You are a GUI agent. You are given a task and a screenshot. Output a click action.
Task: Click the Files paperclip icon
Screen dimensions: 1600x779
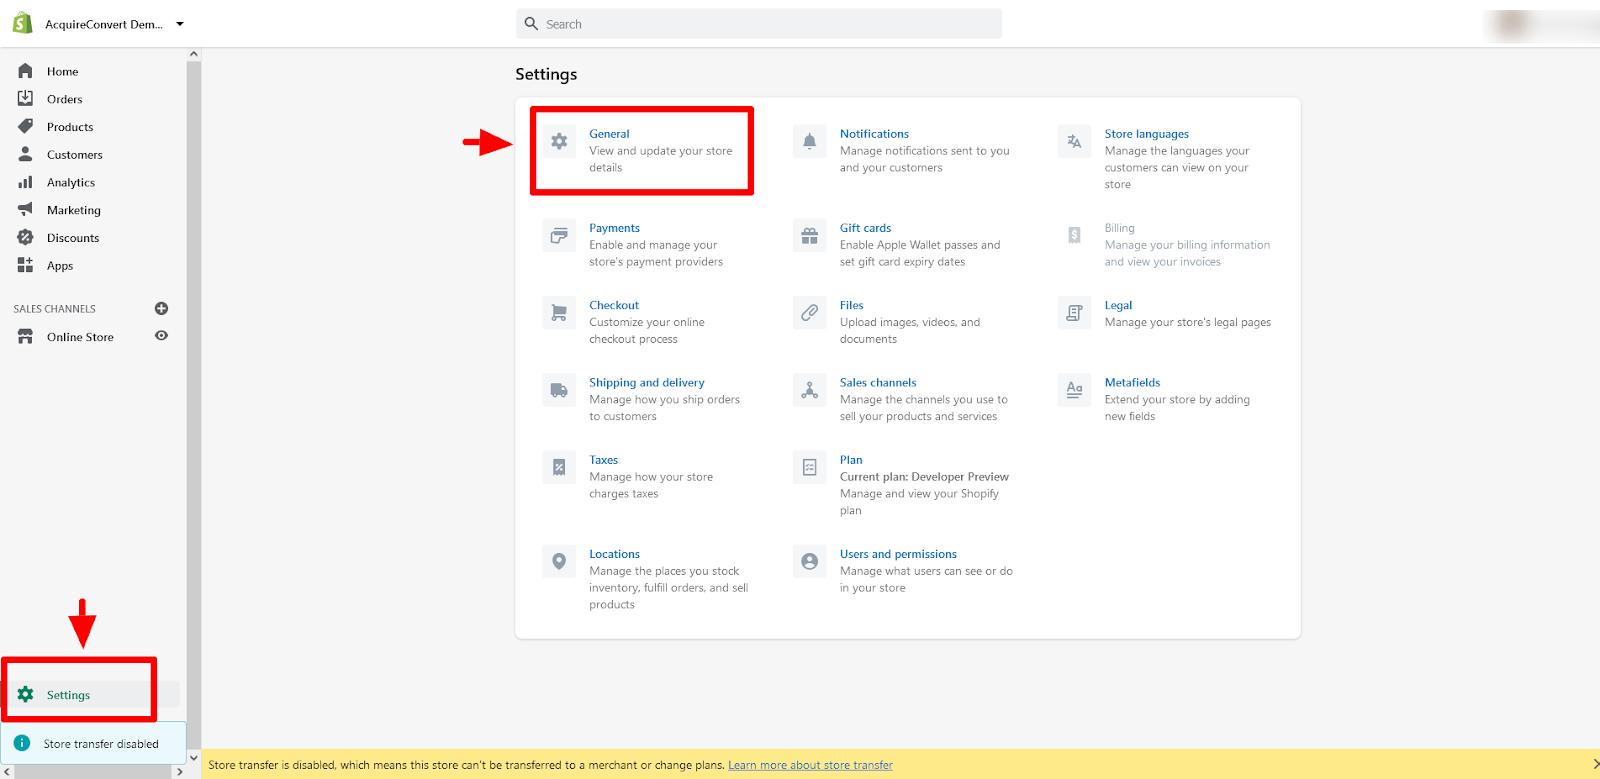pyautogui.click(x=809, y=313)
